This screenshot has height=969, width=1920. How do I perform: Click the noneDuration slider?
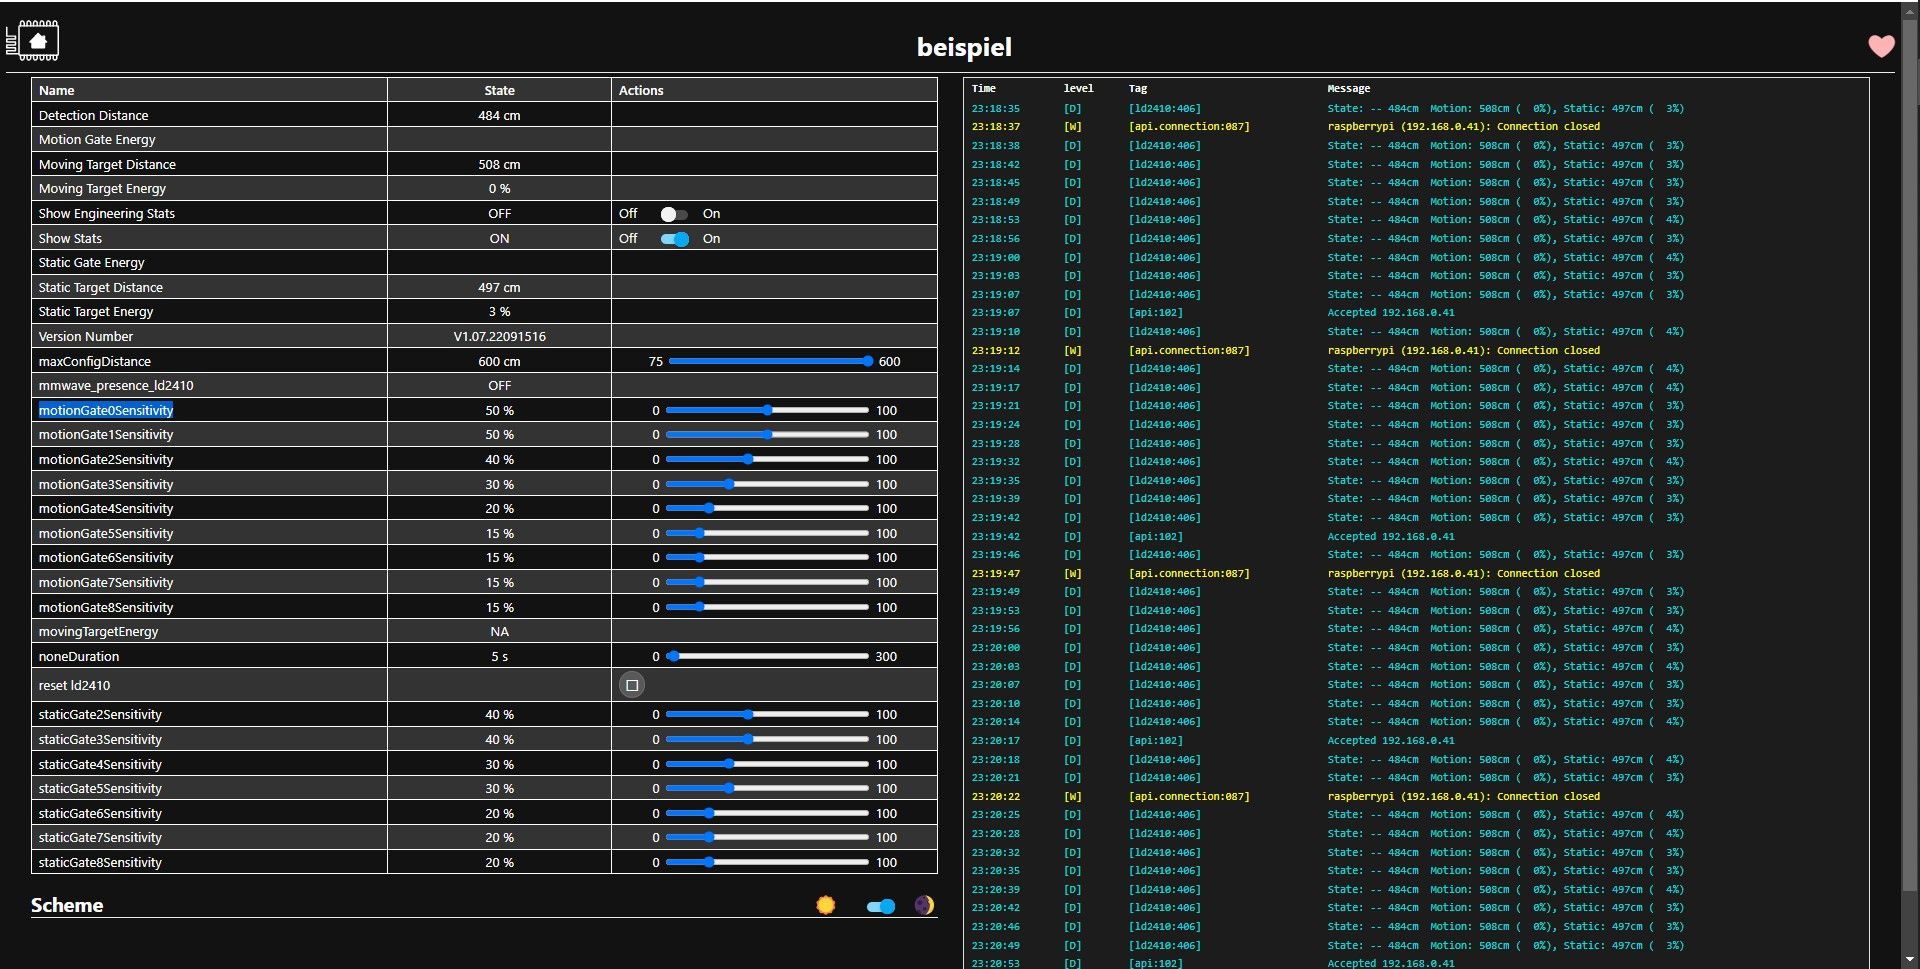click(767, 657)
